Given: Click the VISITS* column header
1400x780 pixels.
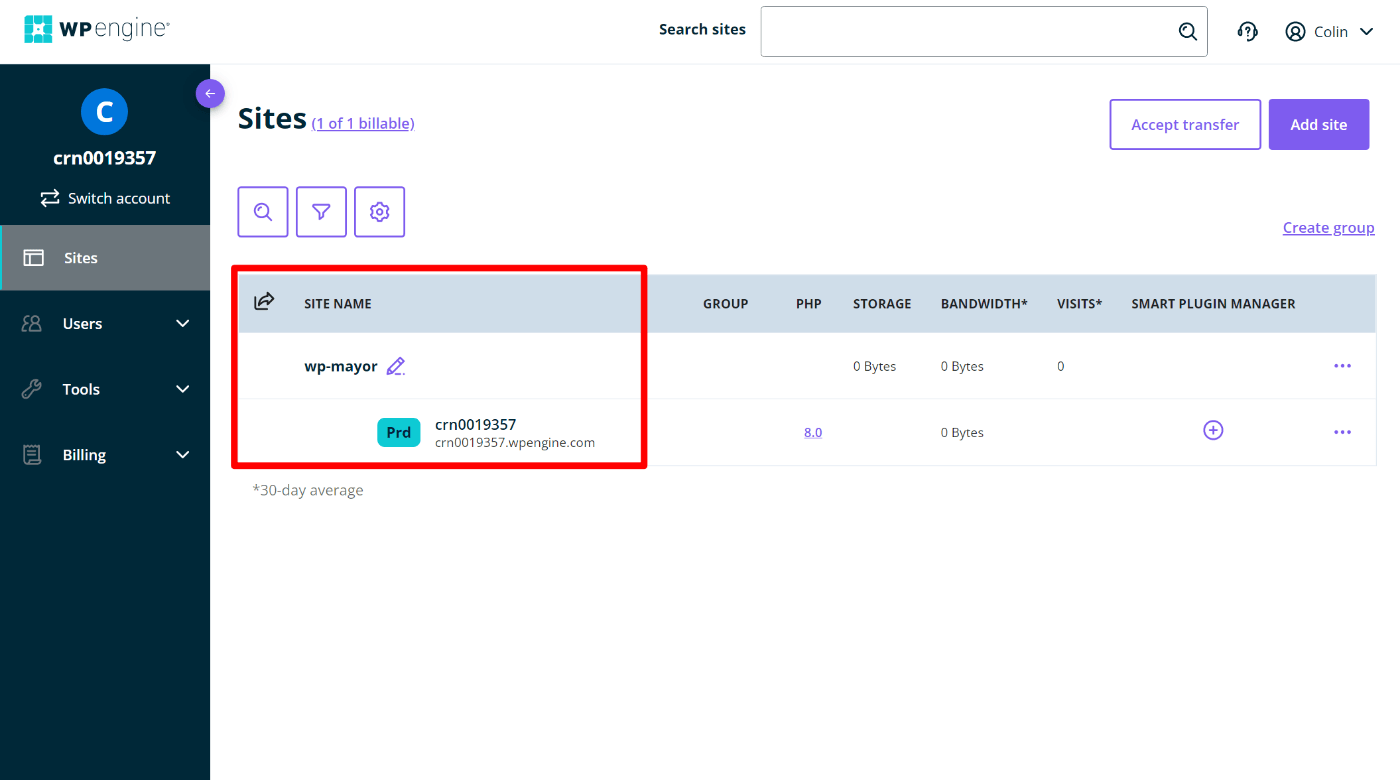Looking at the screenshot, I should click(x=1079, y=304).
